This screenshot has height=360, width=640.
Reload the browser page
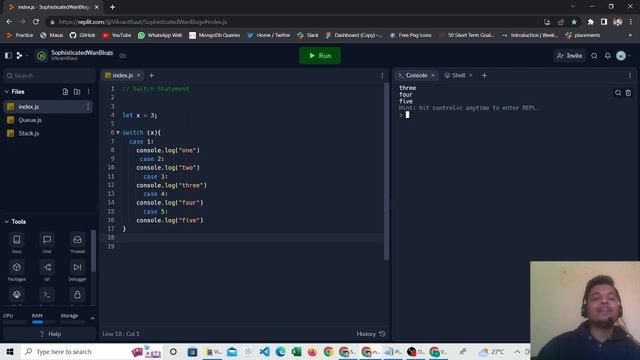pyautogui.click(x=36, y=22)
